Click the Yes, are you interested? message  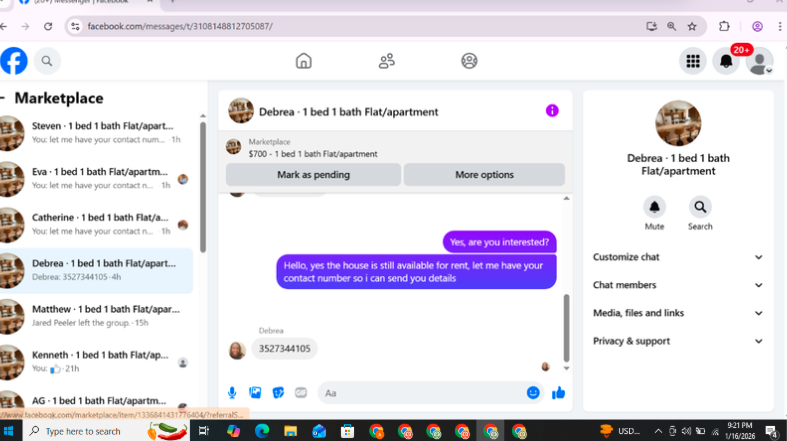tap(499, 242)
